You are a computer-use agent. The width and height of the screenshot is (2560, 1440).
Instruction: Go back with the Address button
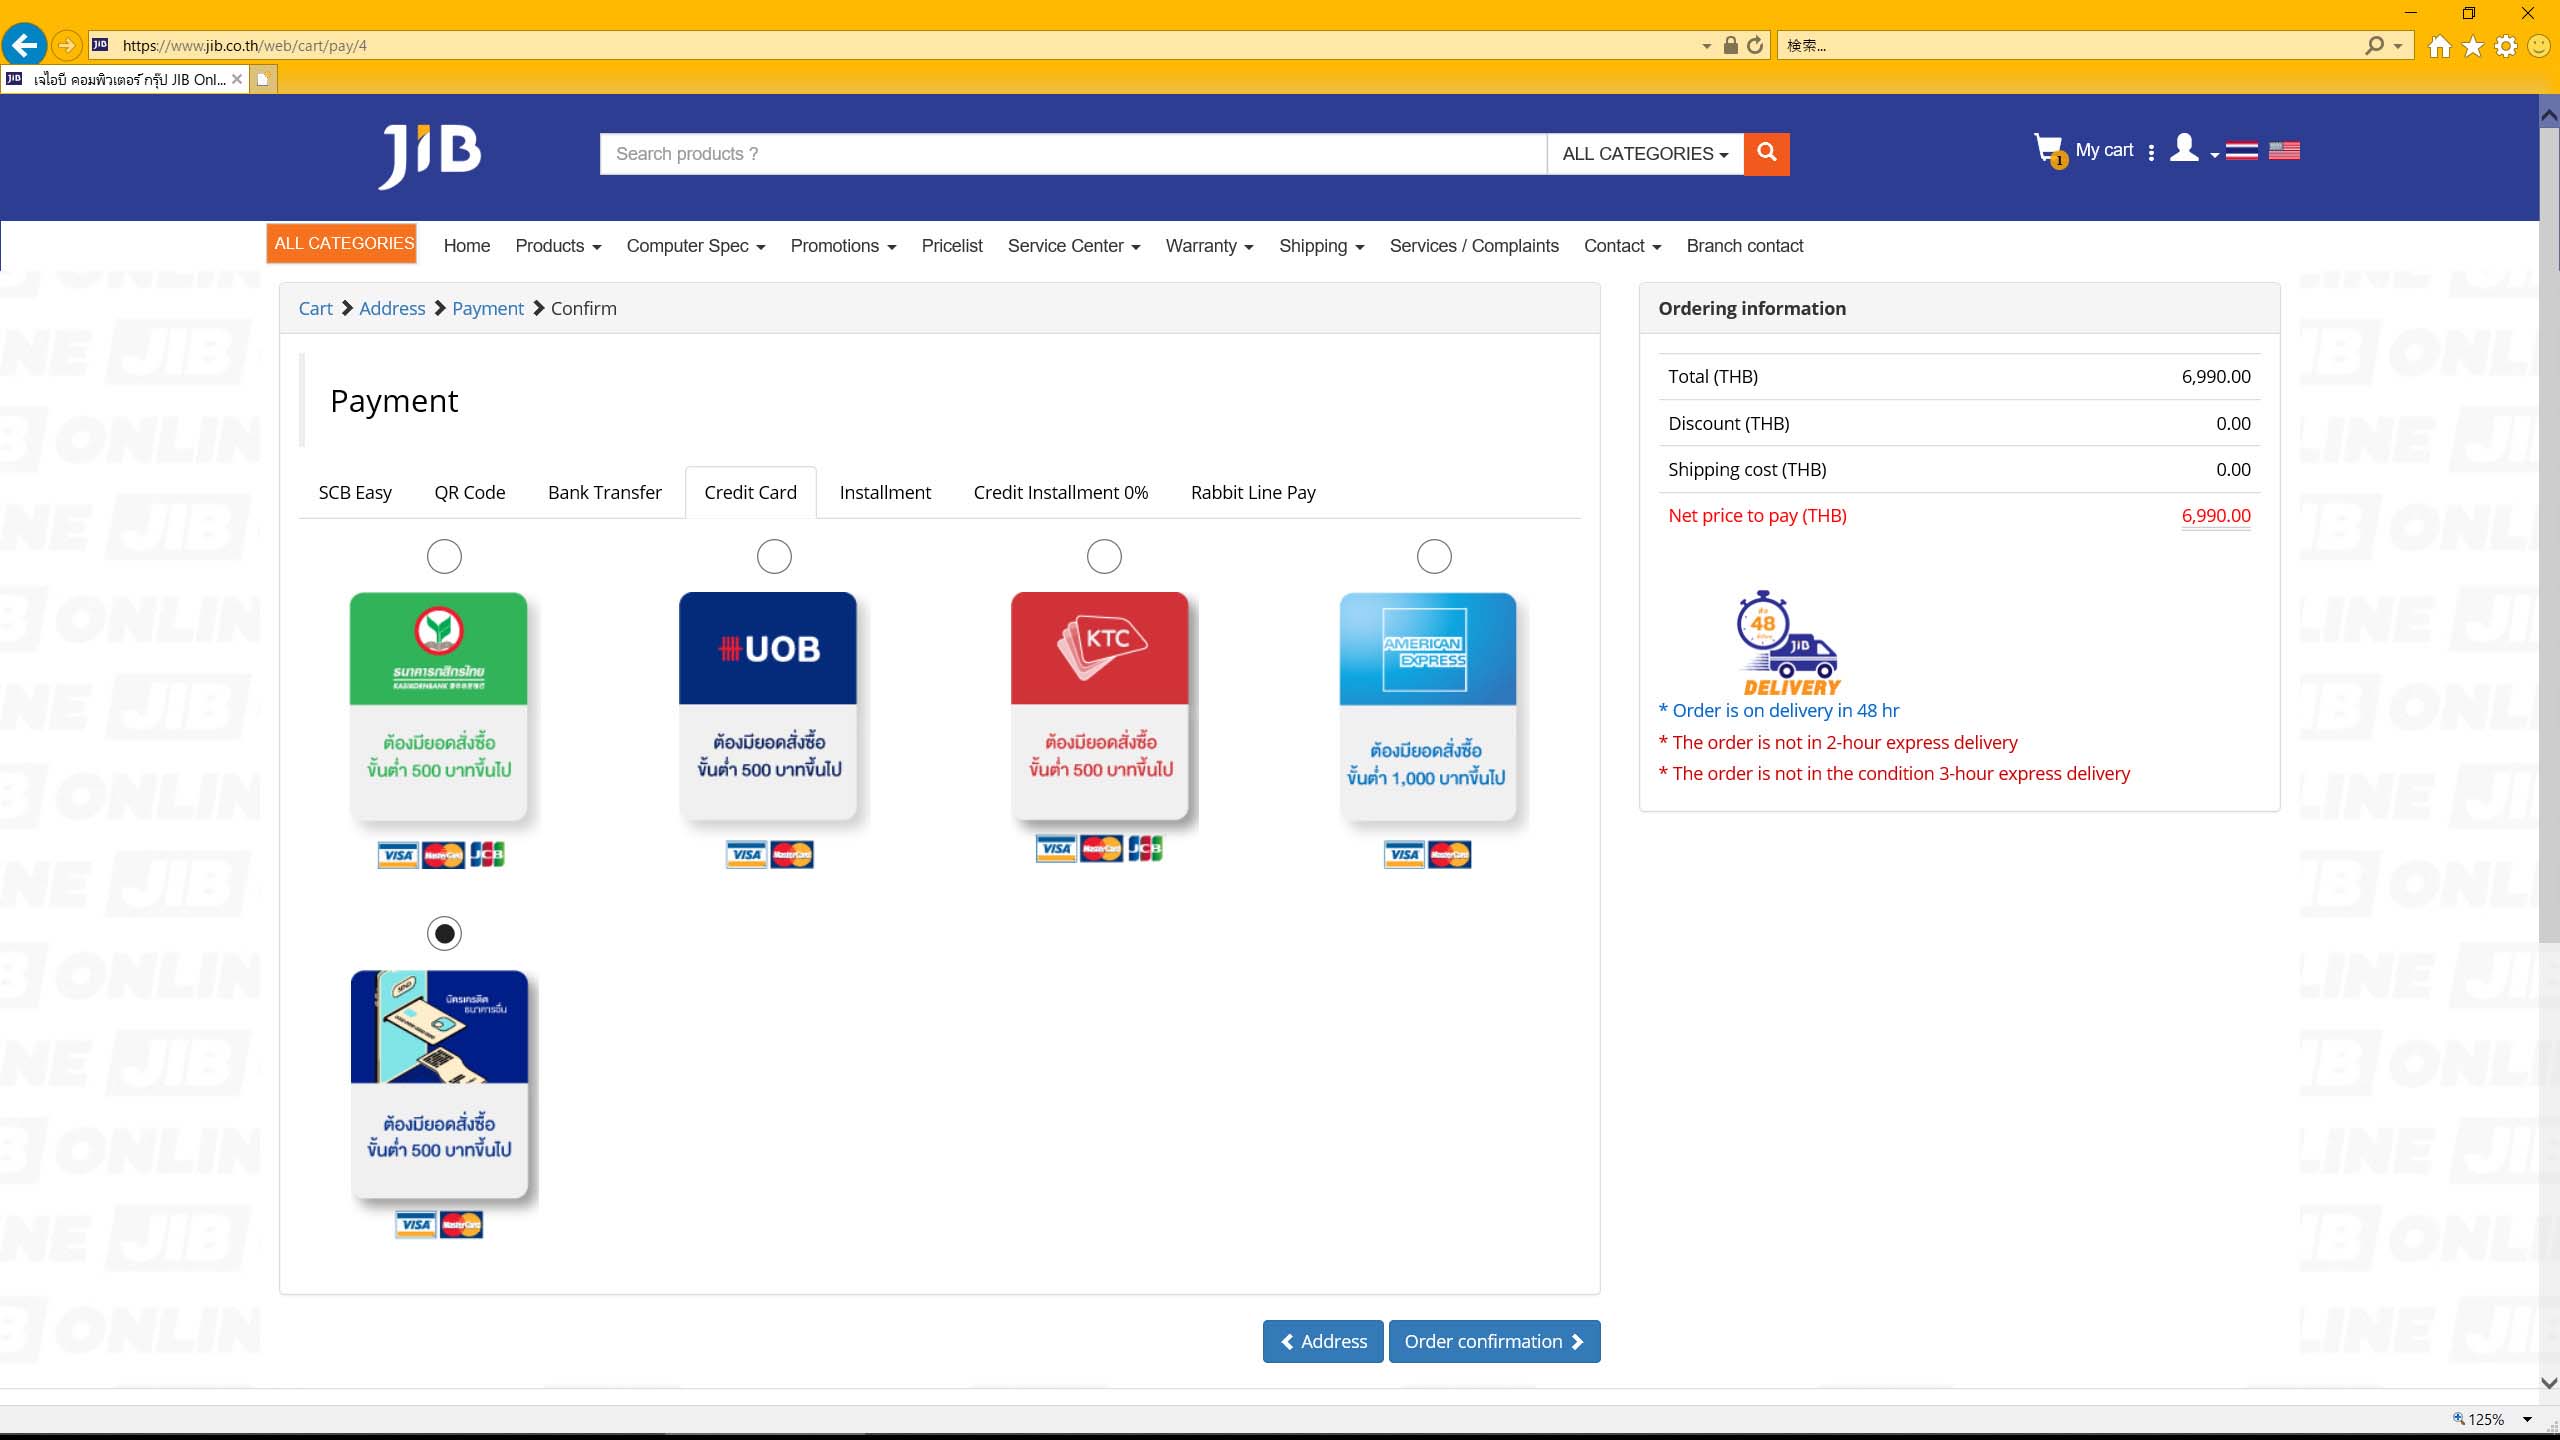point(1322,1342)
